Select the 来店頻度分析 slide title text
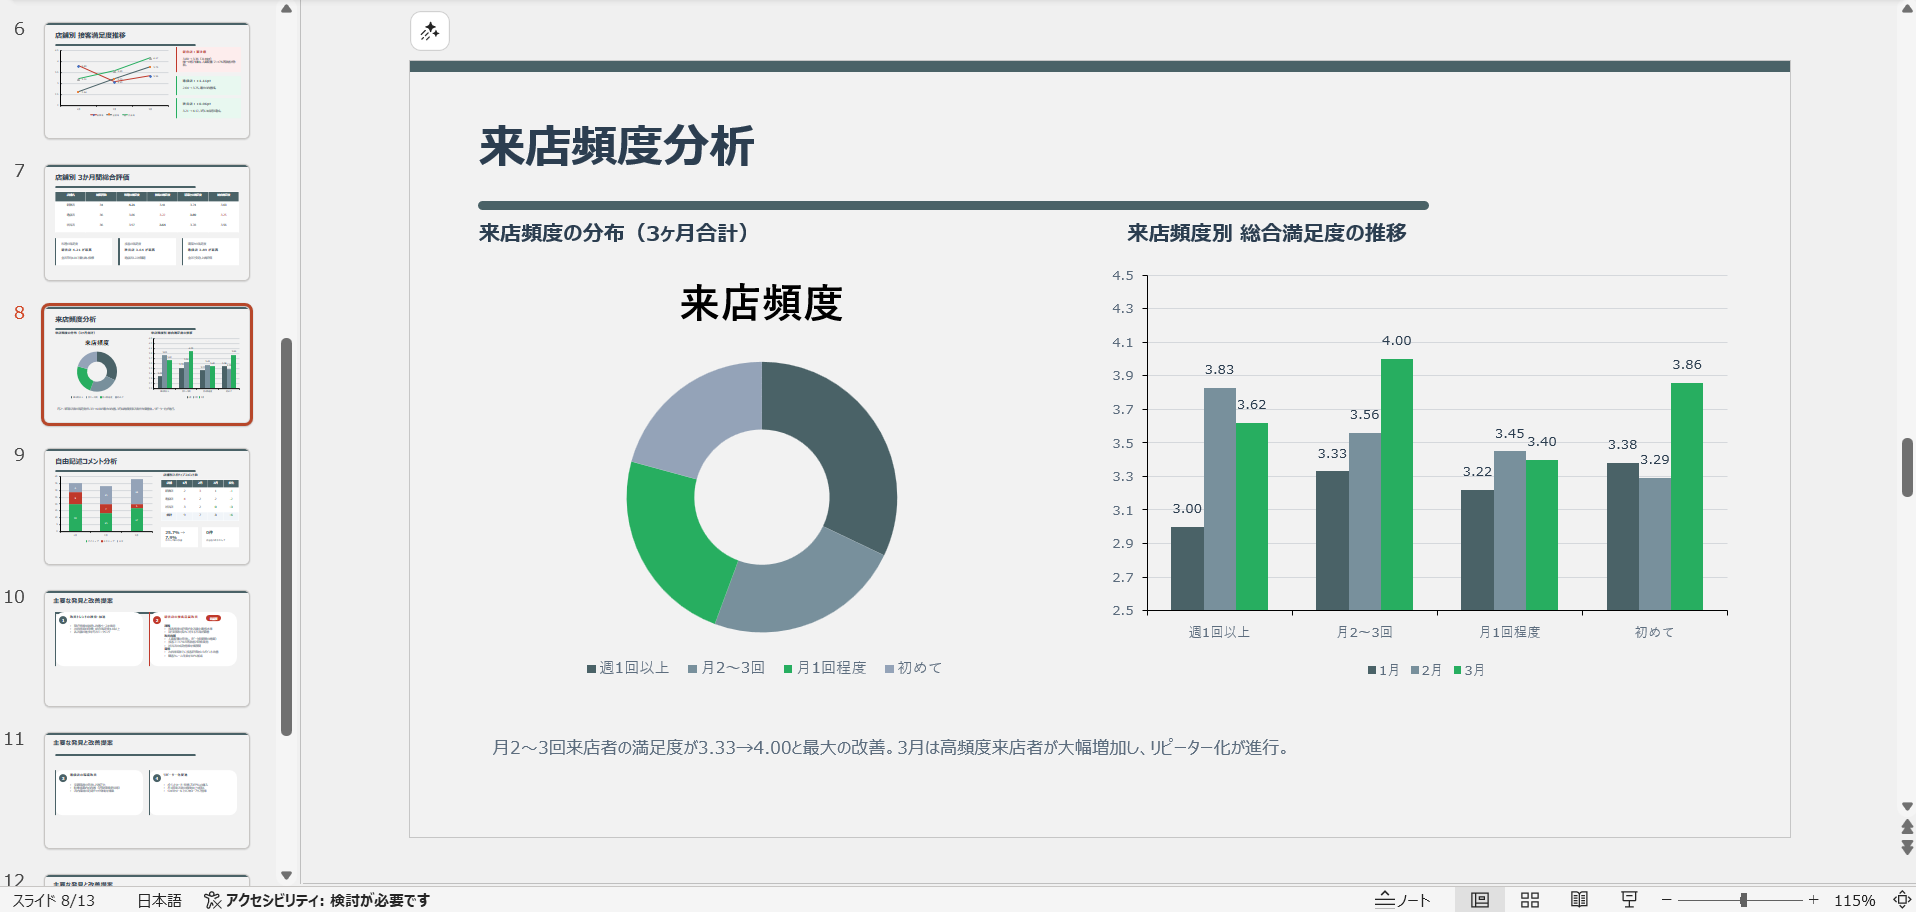 point(616,147)
